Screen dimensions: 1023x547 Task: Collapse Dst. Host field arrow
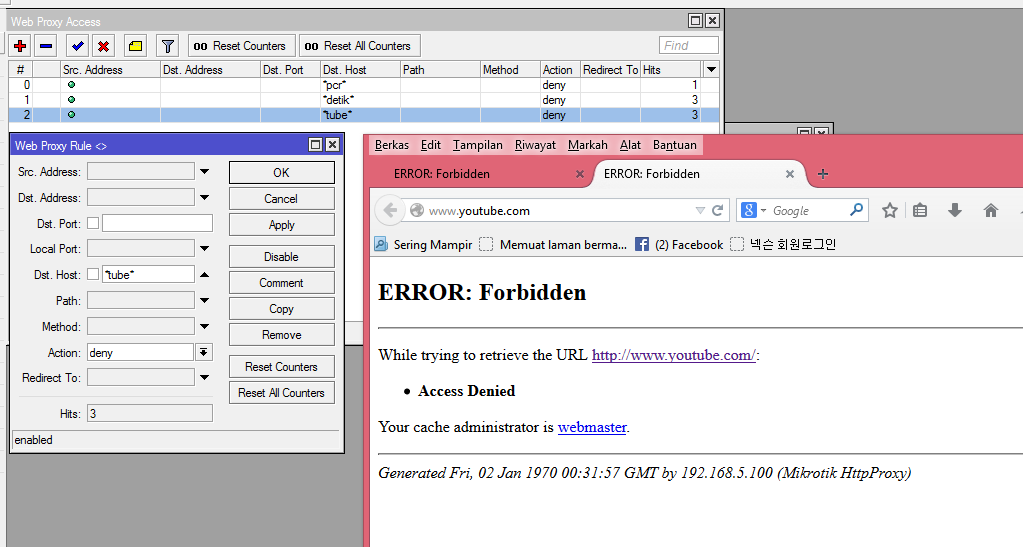click(204, 275)
